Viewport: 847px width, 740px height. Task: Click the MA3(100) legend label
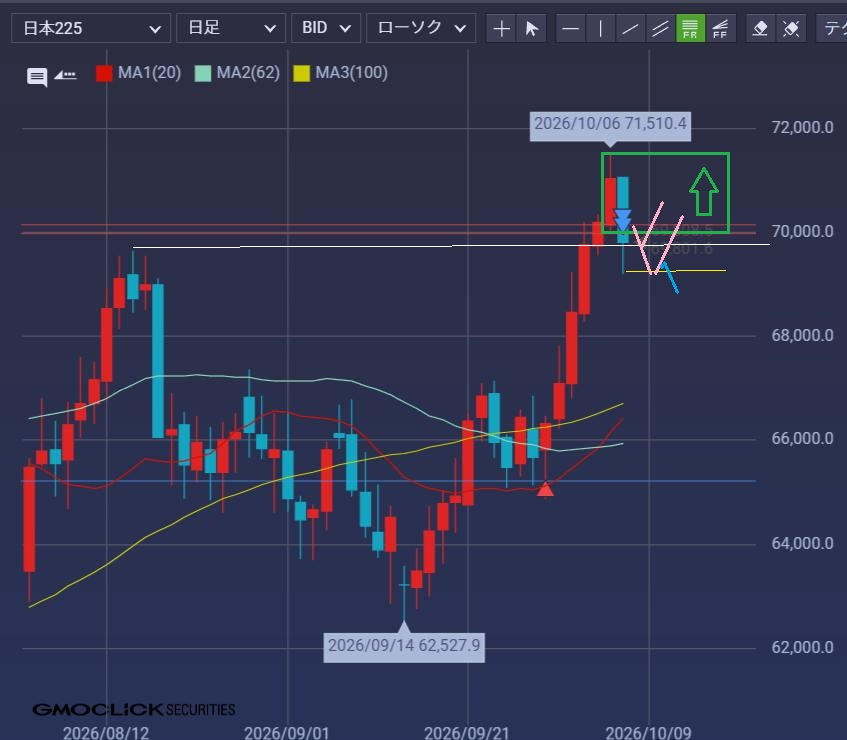(352, 73)
